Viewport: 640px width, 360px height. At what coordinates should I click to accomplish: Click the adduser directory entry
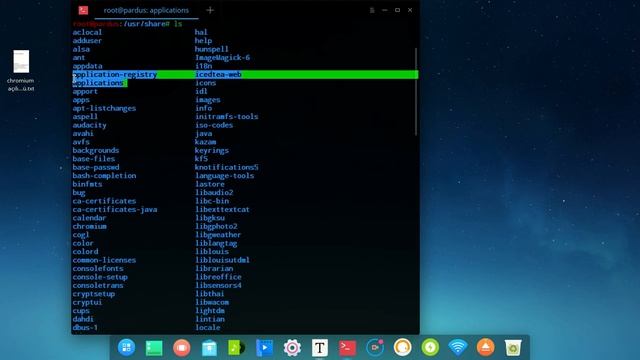point(87,41)
